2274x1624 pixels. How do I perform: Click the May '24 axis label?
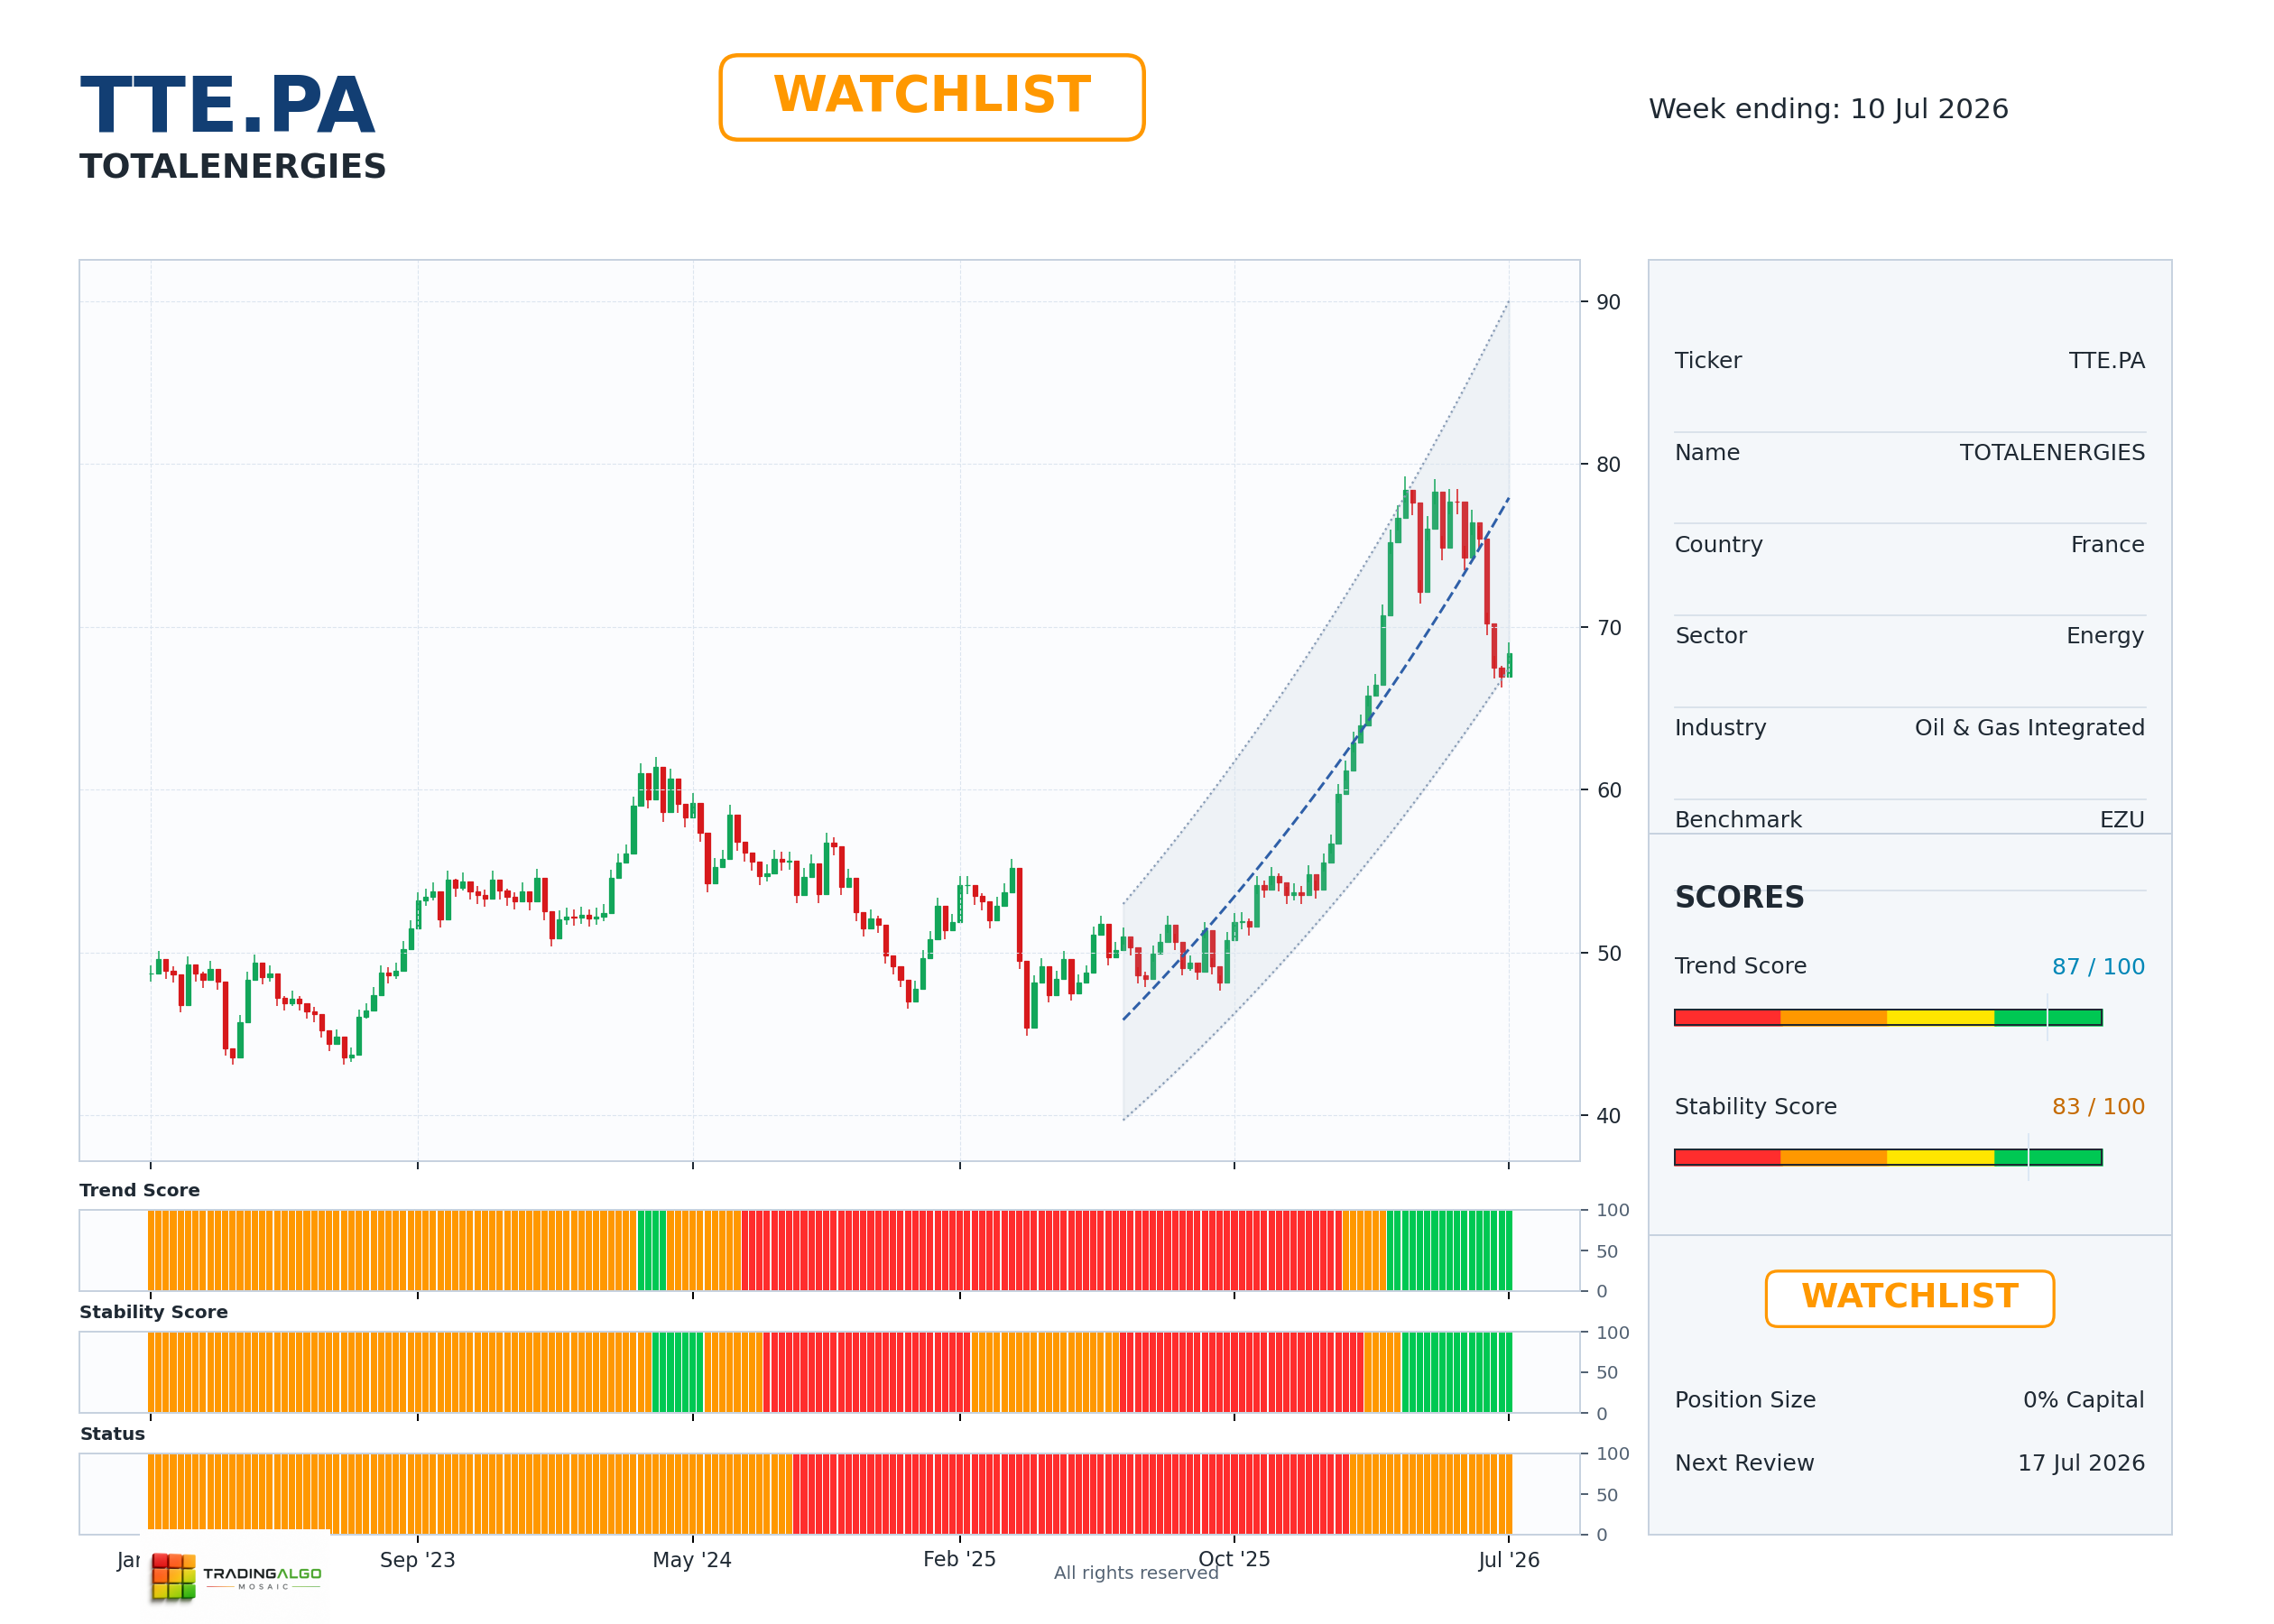click(x=692, y=1560)
